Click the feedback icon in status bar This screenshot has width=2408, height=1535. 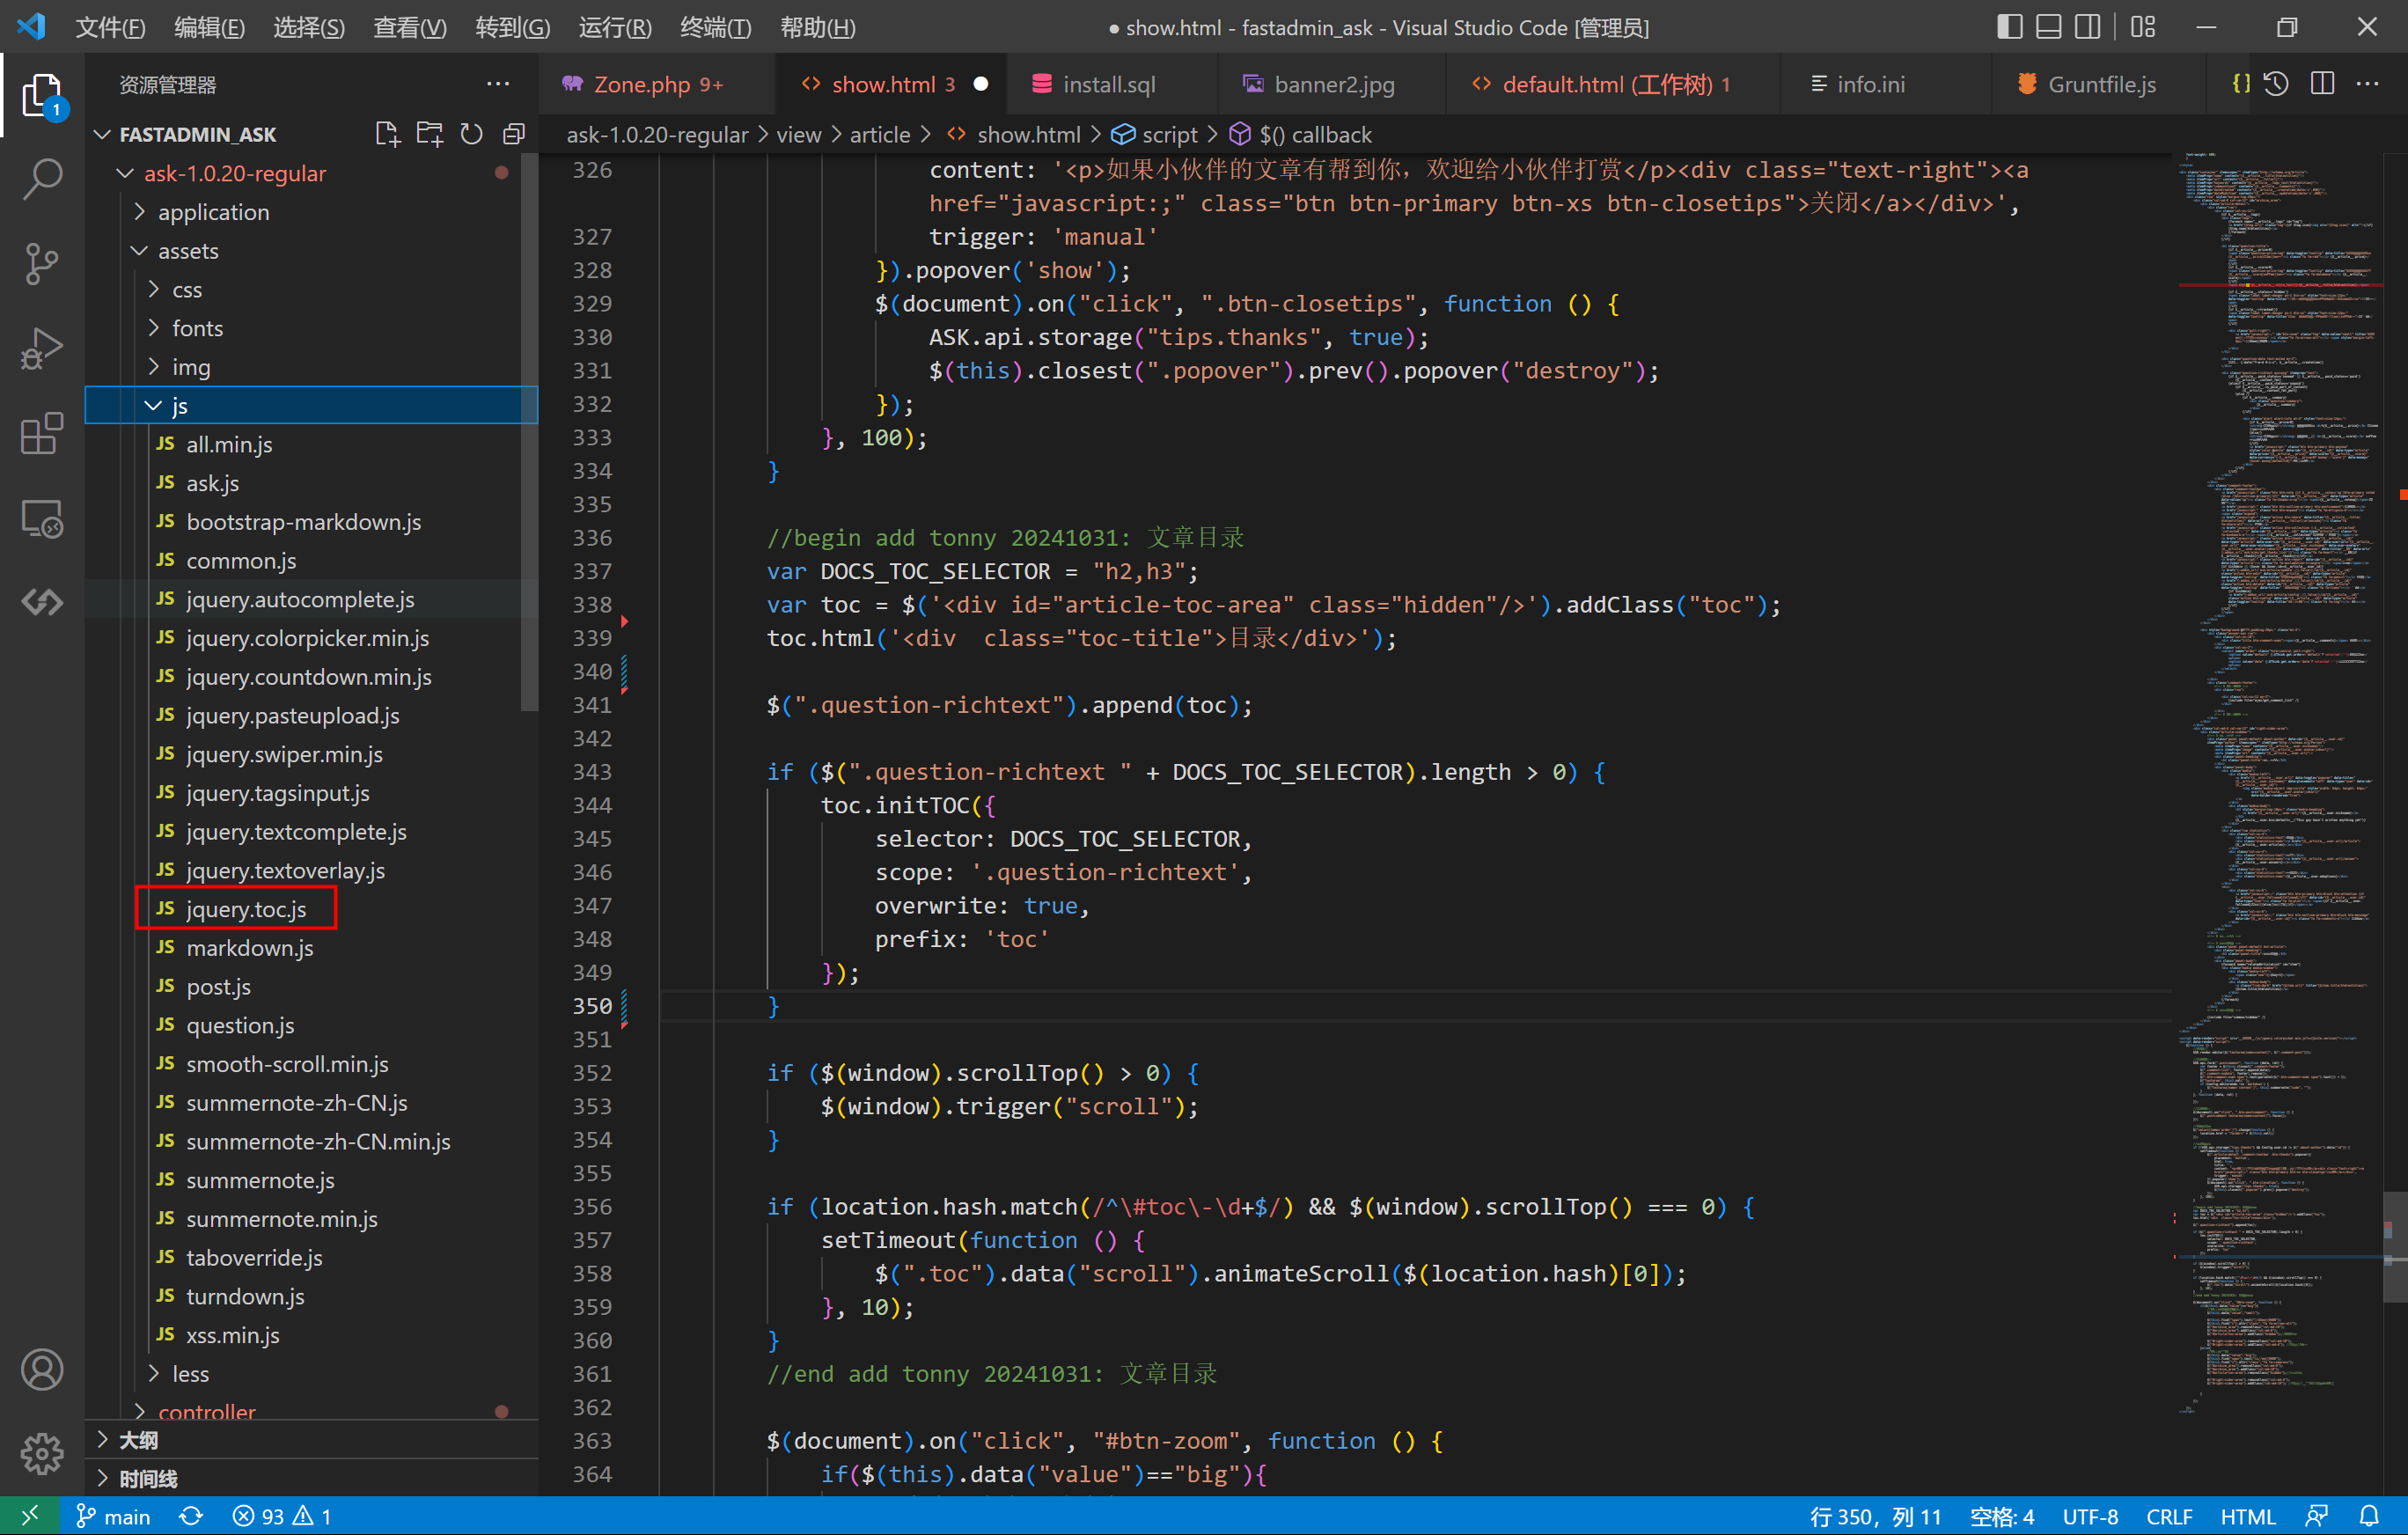tap(2317, 1516)
